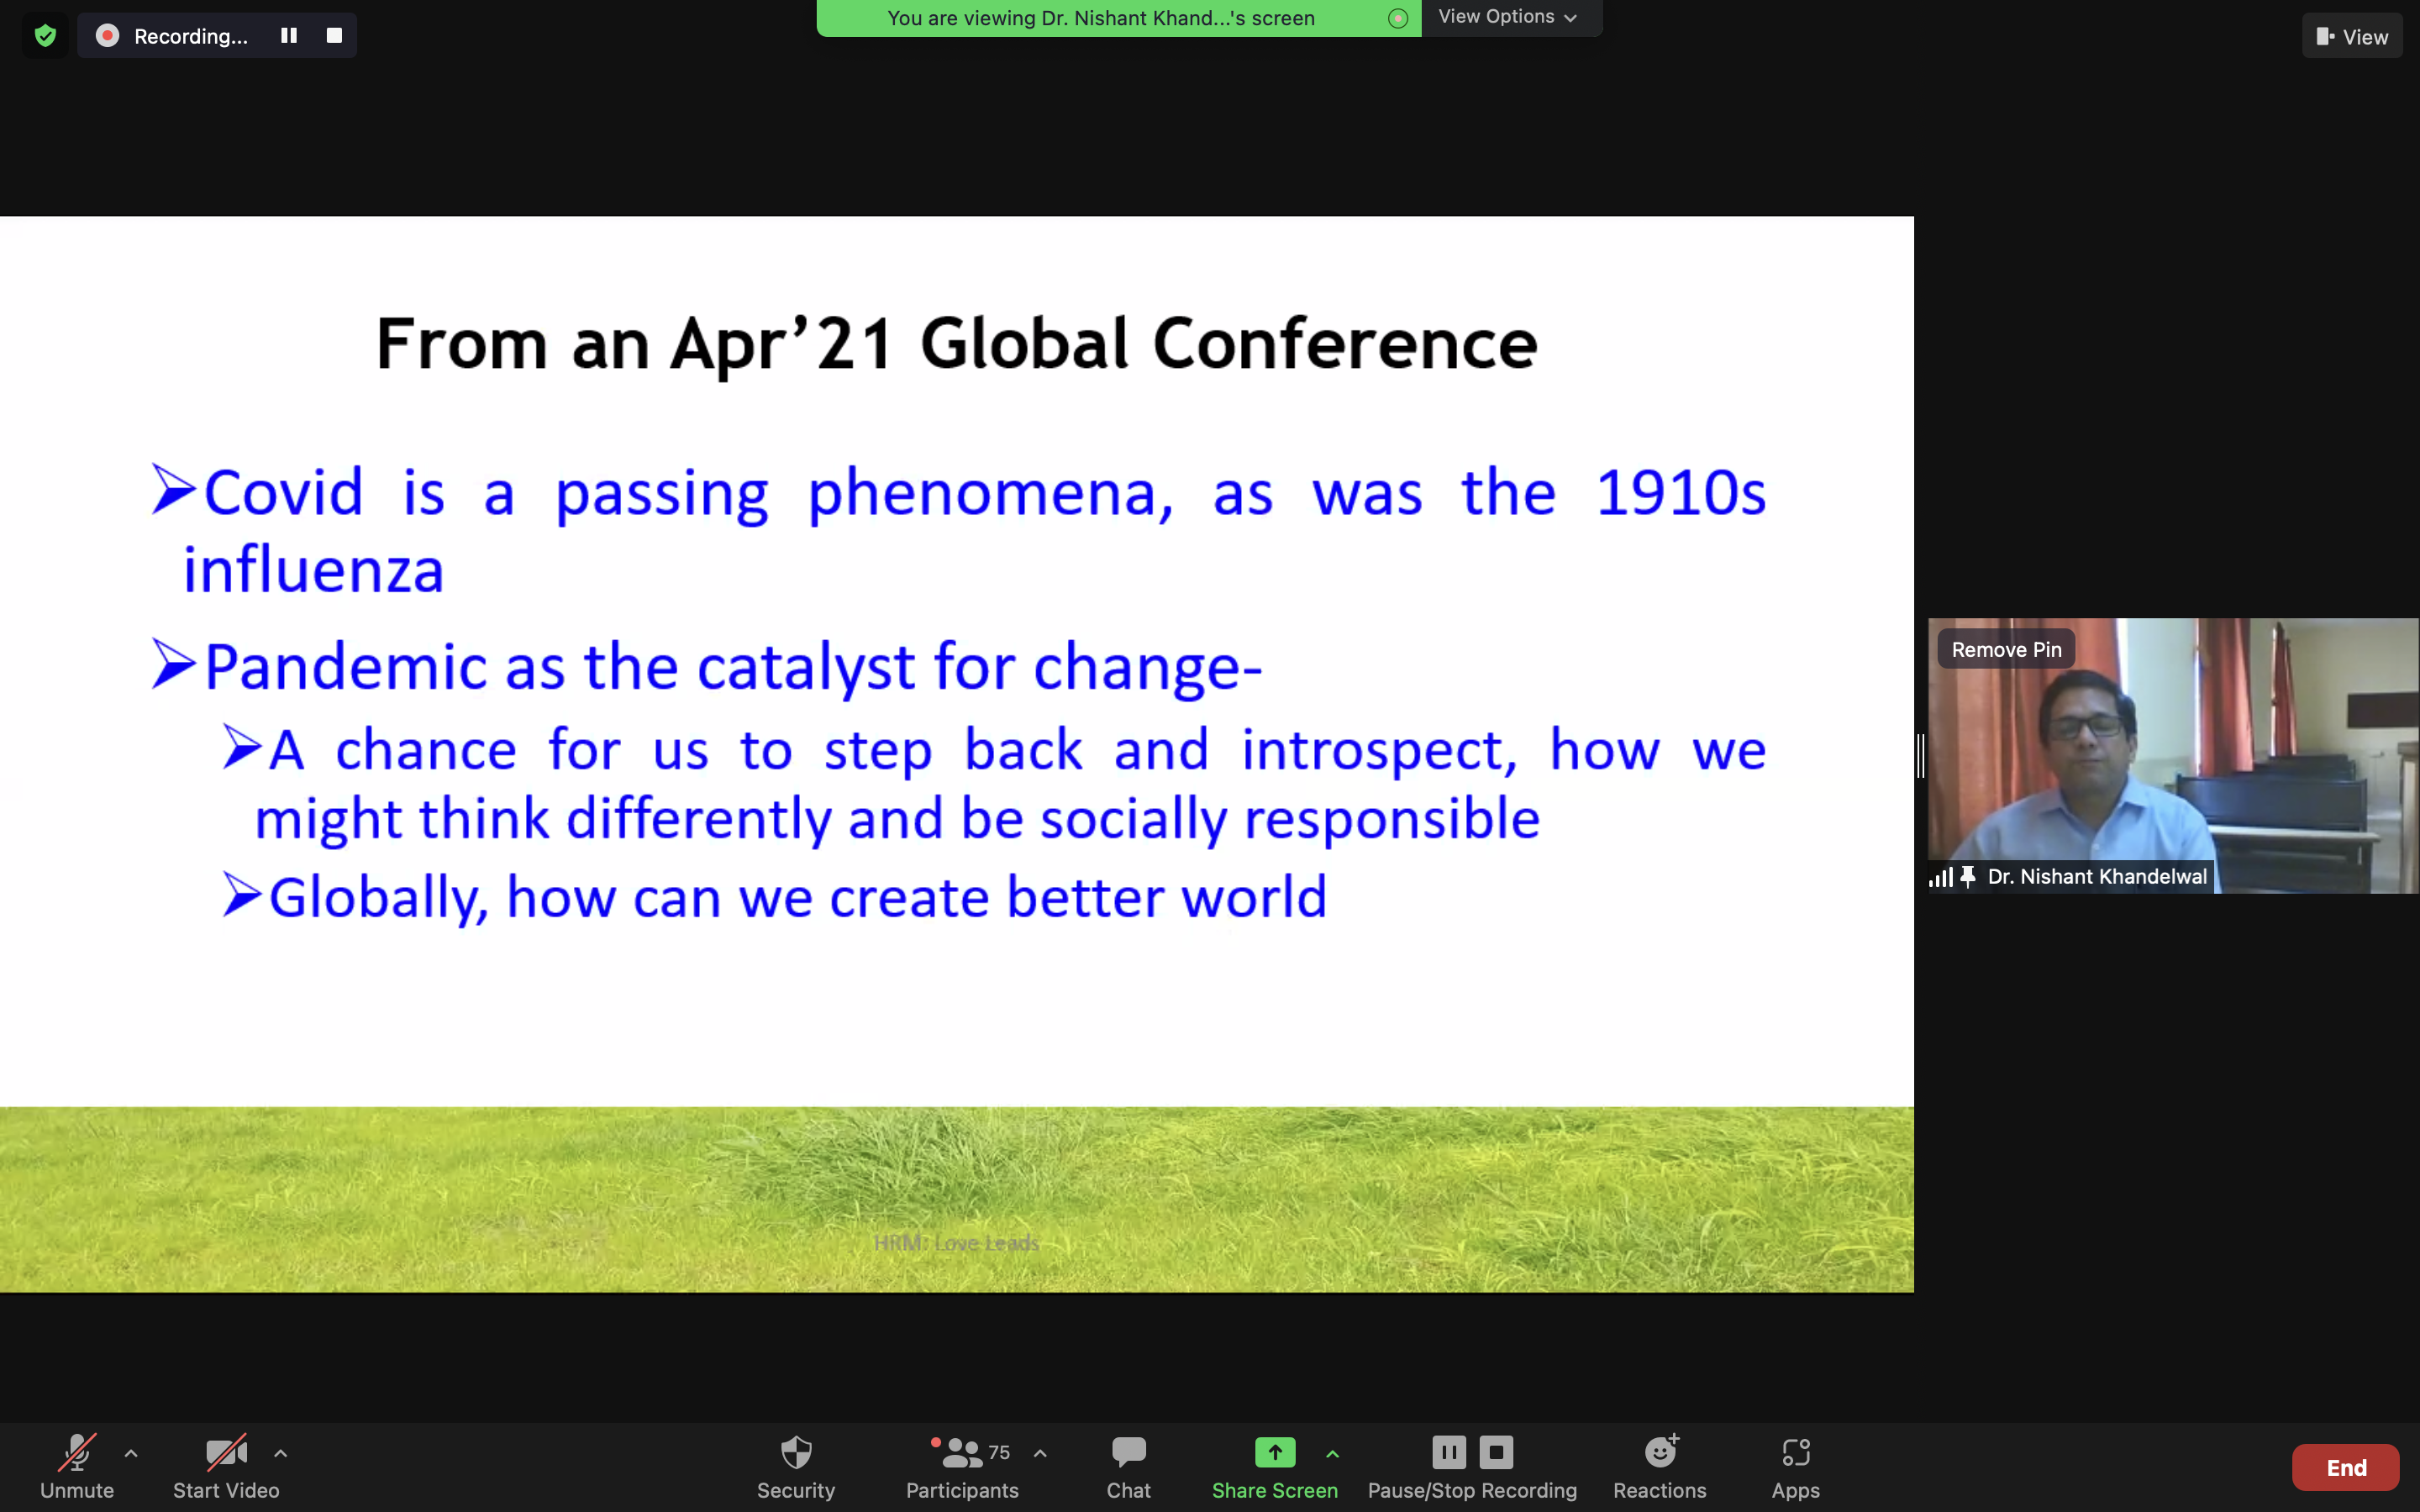Expand the video options arrow beside Start Video

coord(281,1453)
